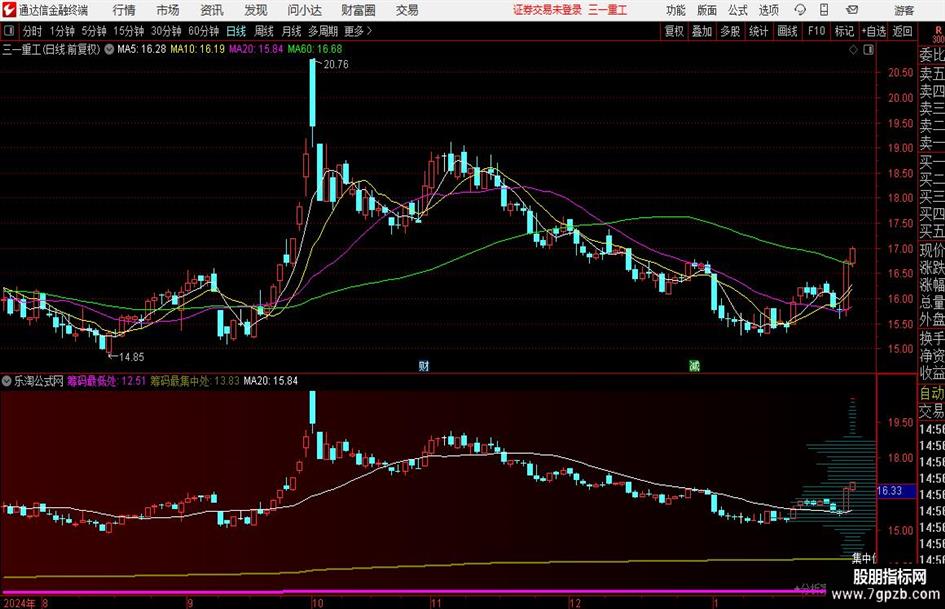Switch to the 15分钟 period tab
Screen dimensions: 945x609
click(x=129, y=31)
